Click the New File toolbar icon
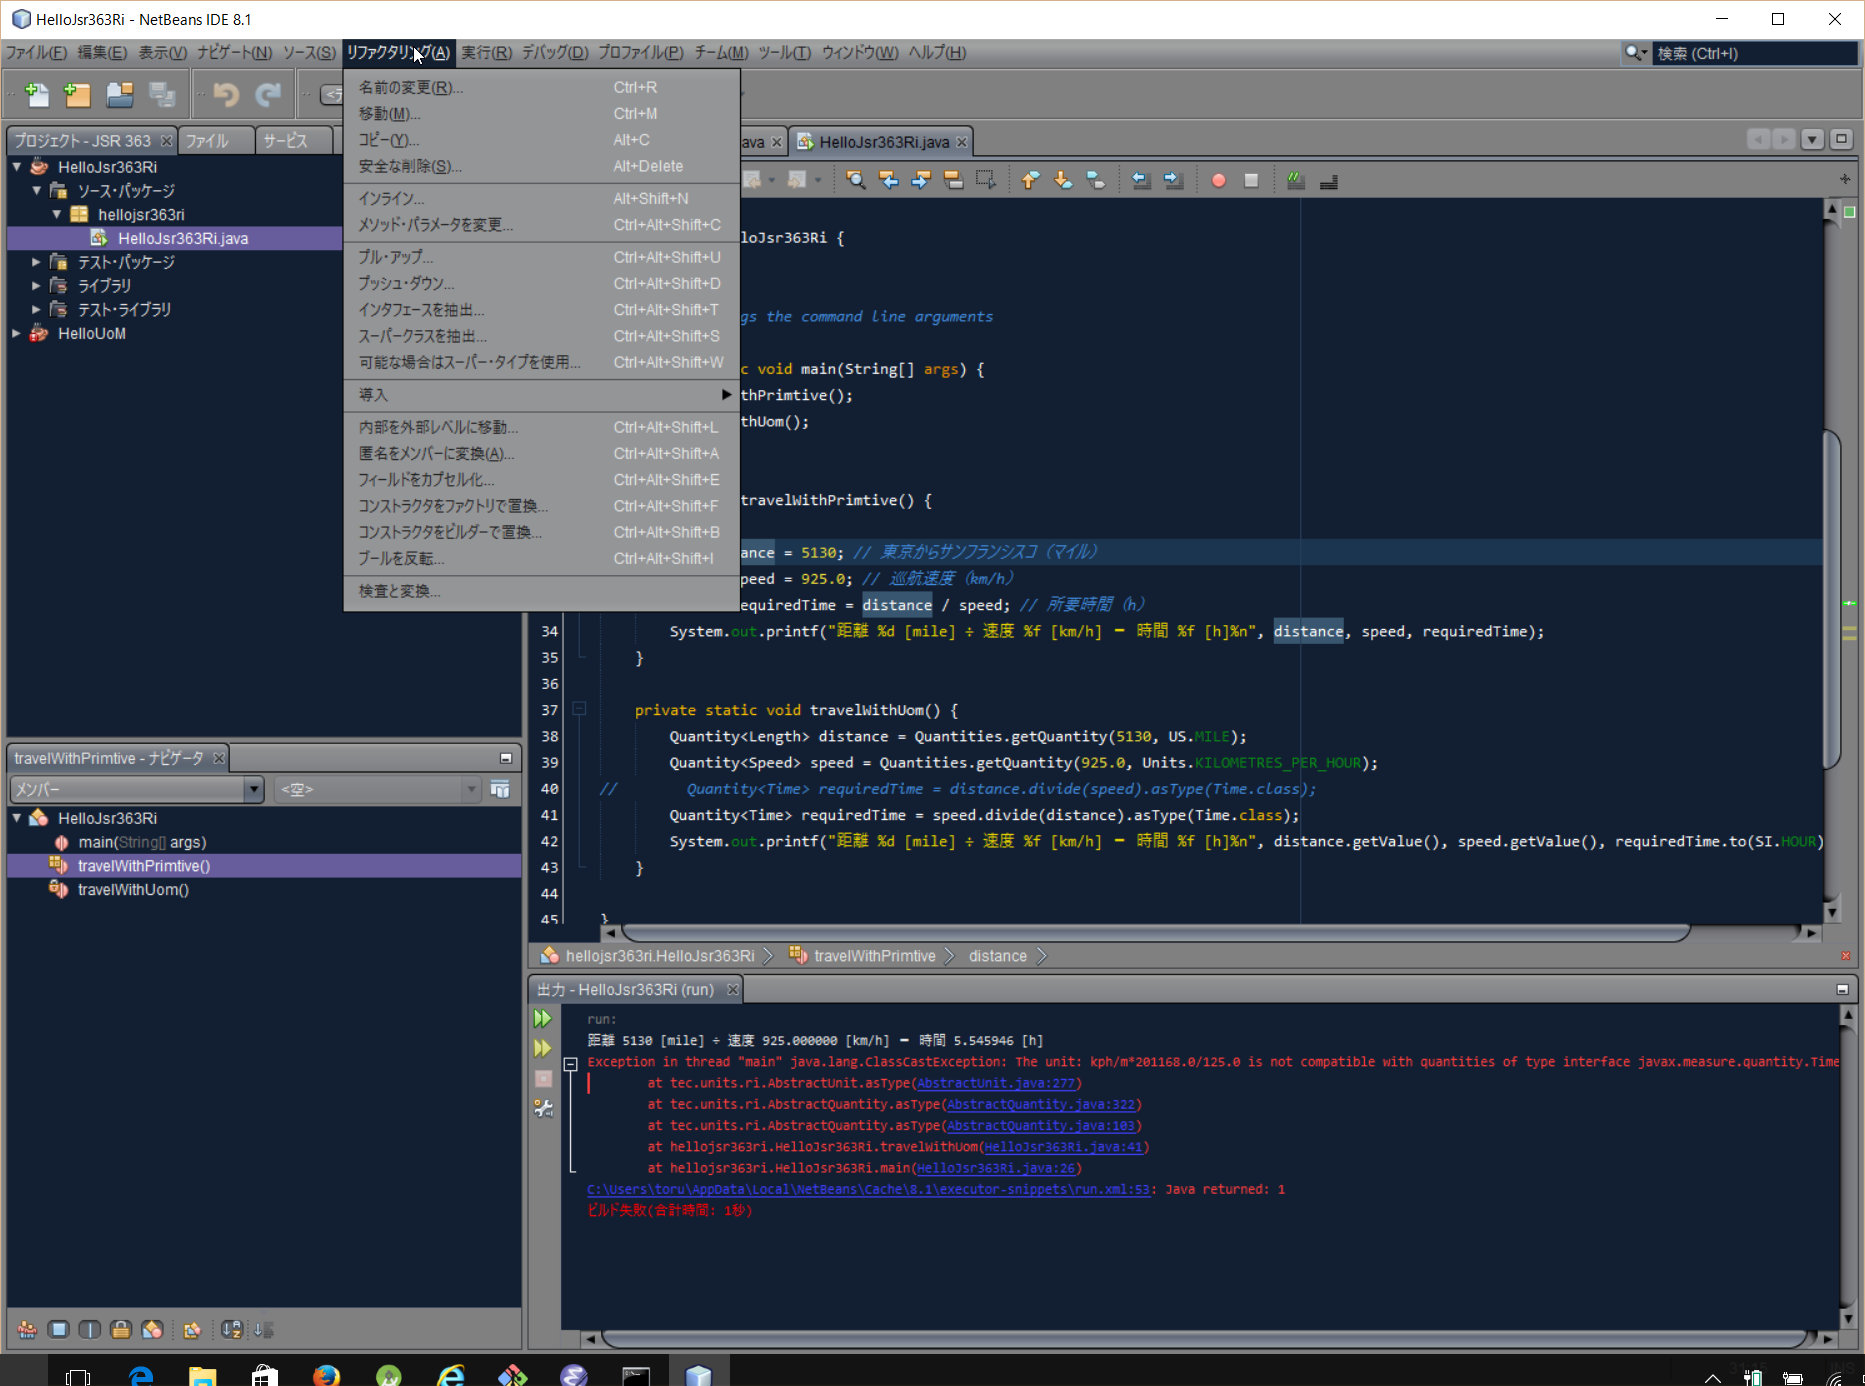Screen dimensions: 1865x1386 click(x=37, y=95)
